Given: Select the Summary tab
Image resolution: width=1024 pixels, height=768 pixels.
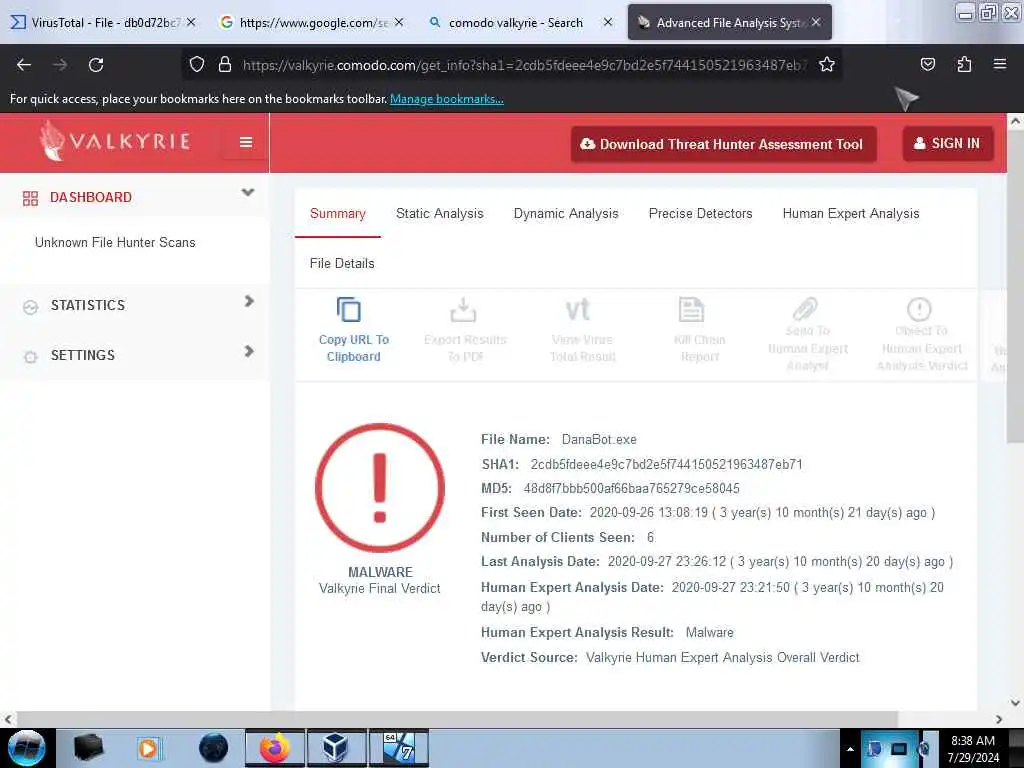Looking at the screenshot, I should point(338,214).
